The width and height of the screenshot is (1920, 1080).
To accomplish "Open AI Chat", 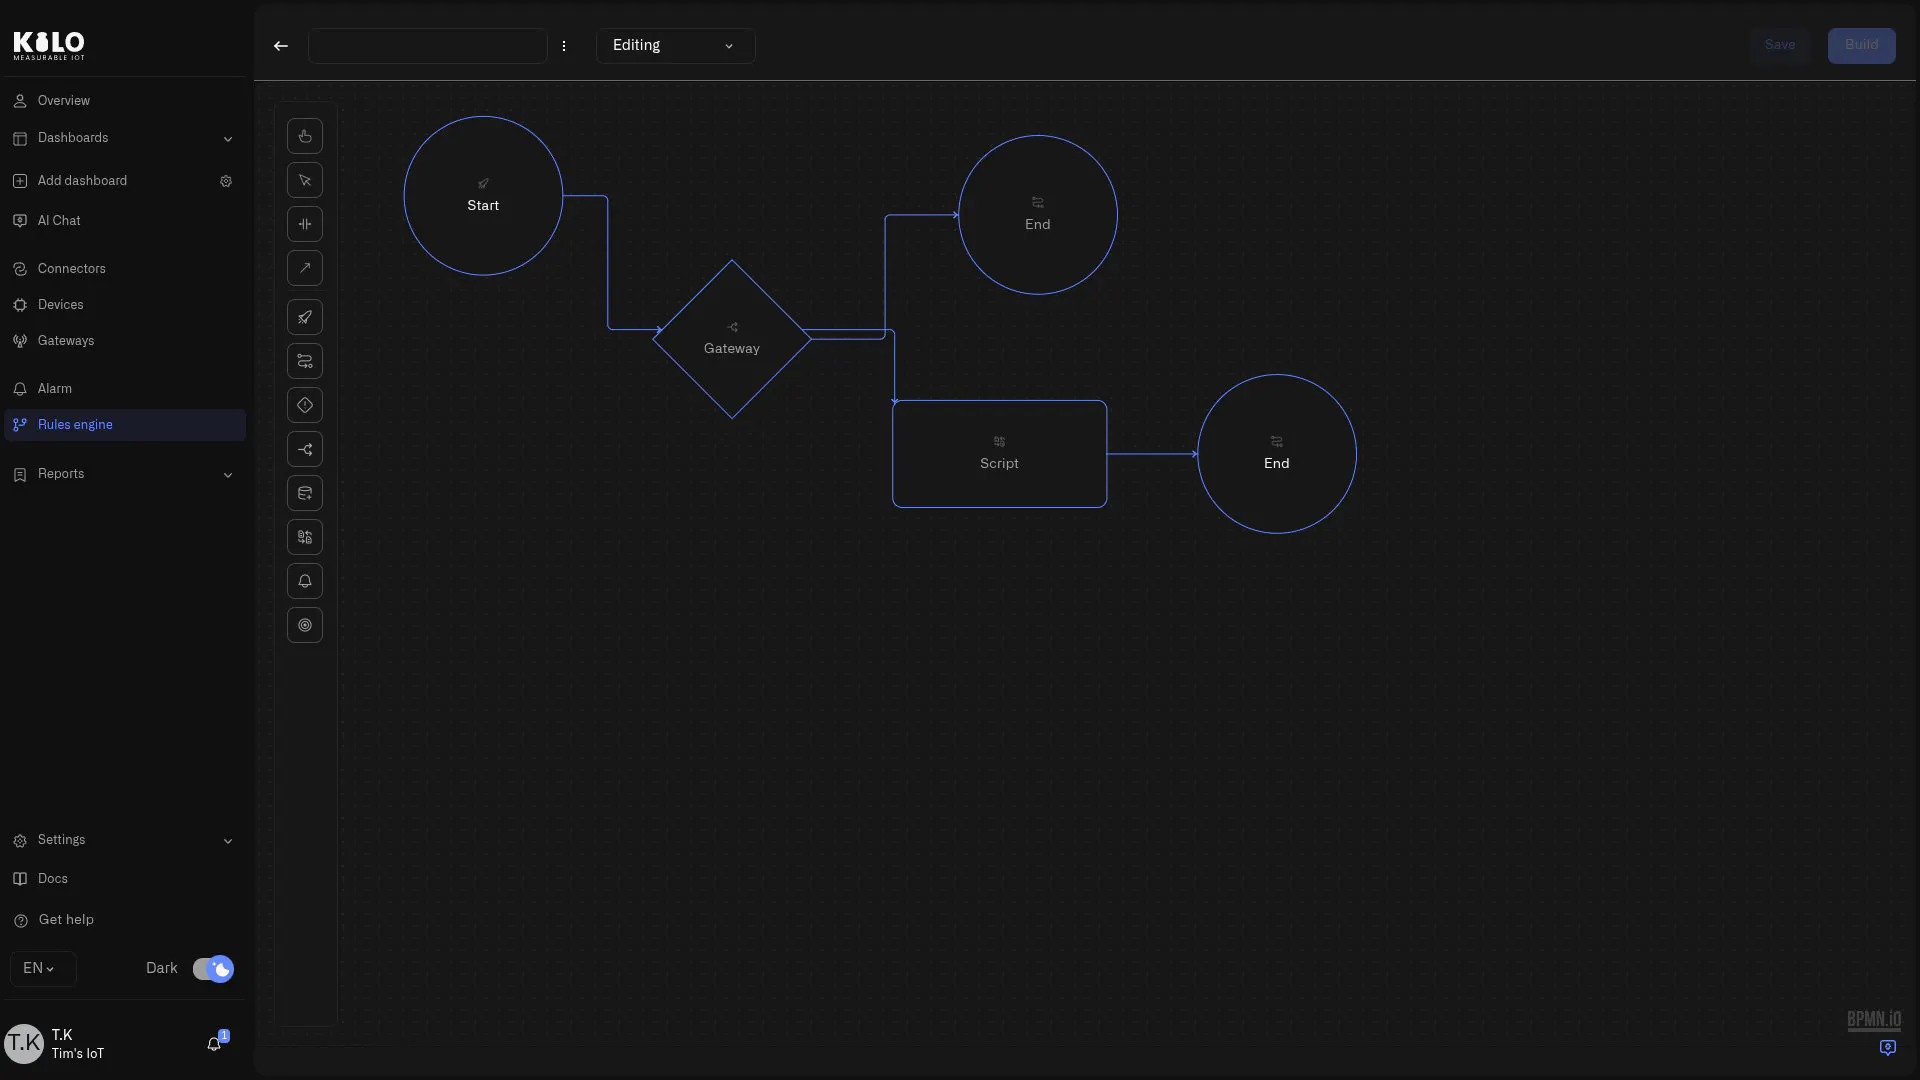I will 125,221.
